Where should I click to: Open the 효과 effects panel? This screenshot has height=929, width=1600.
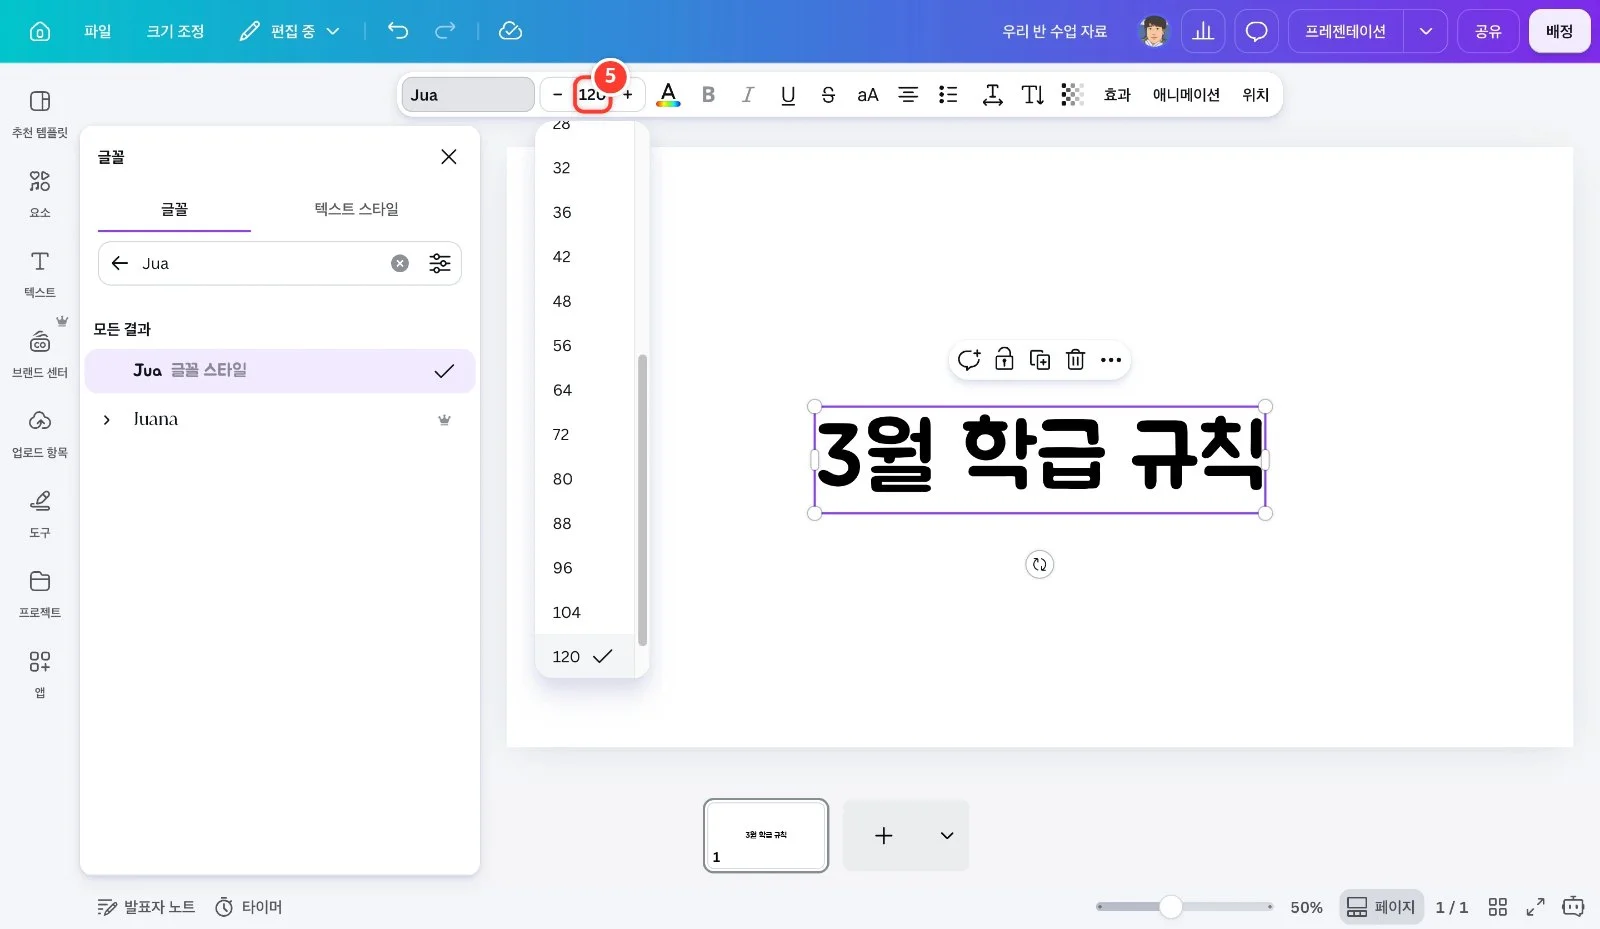tap(1117, 95)
